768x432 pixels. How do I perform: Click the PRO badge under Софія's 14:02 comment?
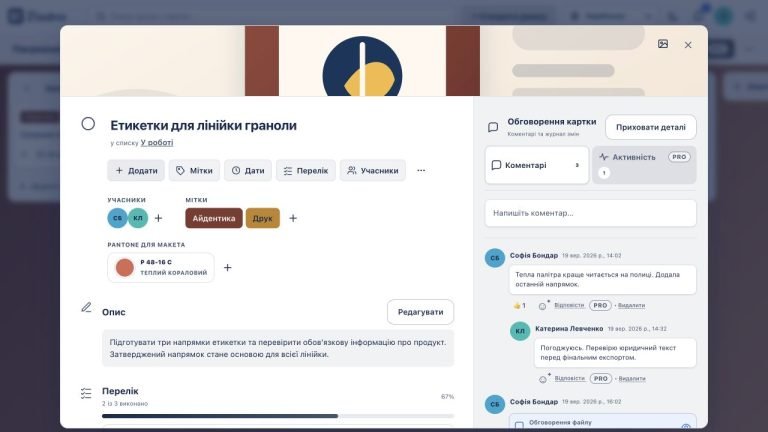(600, 305)
